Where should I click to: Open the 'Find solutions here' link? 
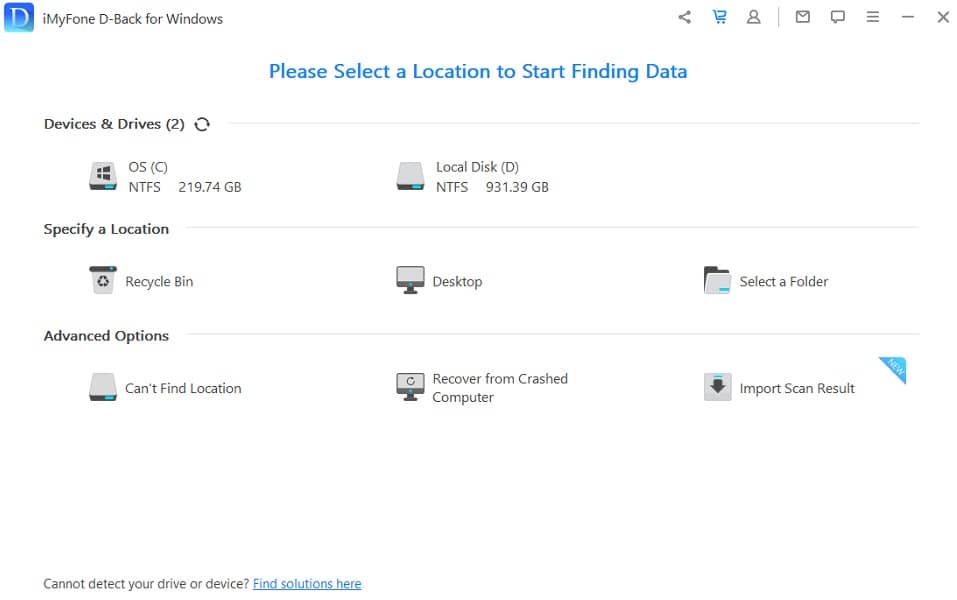pos(307,584)
